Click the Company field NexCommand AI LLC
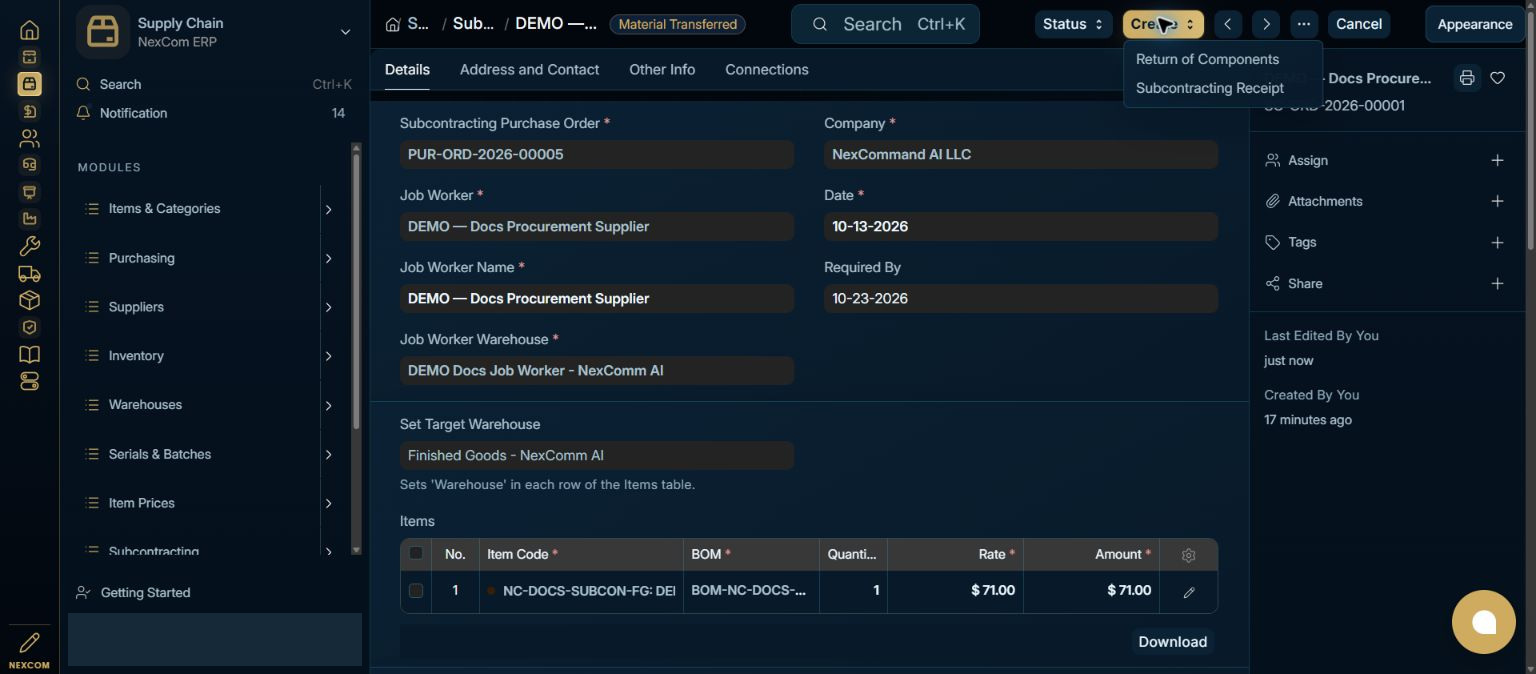 point(1021,154)
